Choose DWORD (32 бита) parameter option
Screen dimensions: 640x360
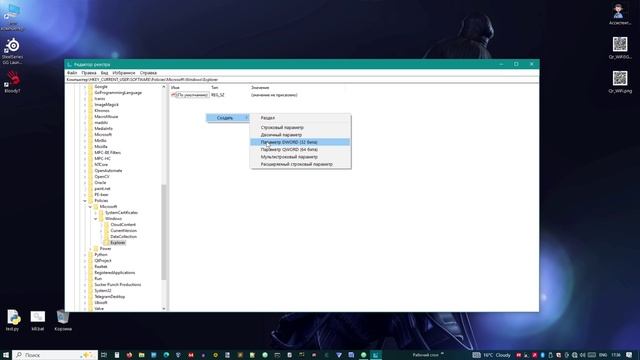coord(300,142)
